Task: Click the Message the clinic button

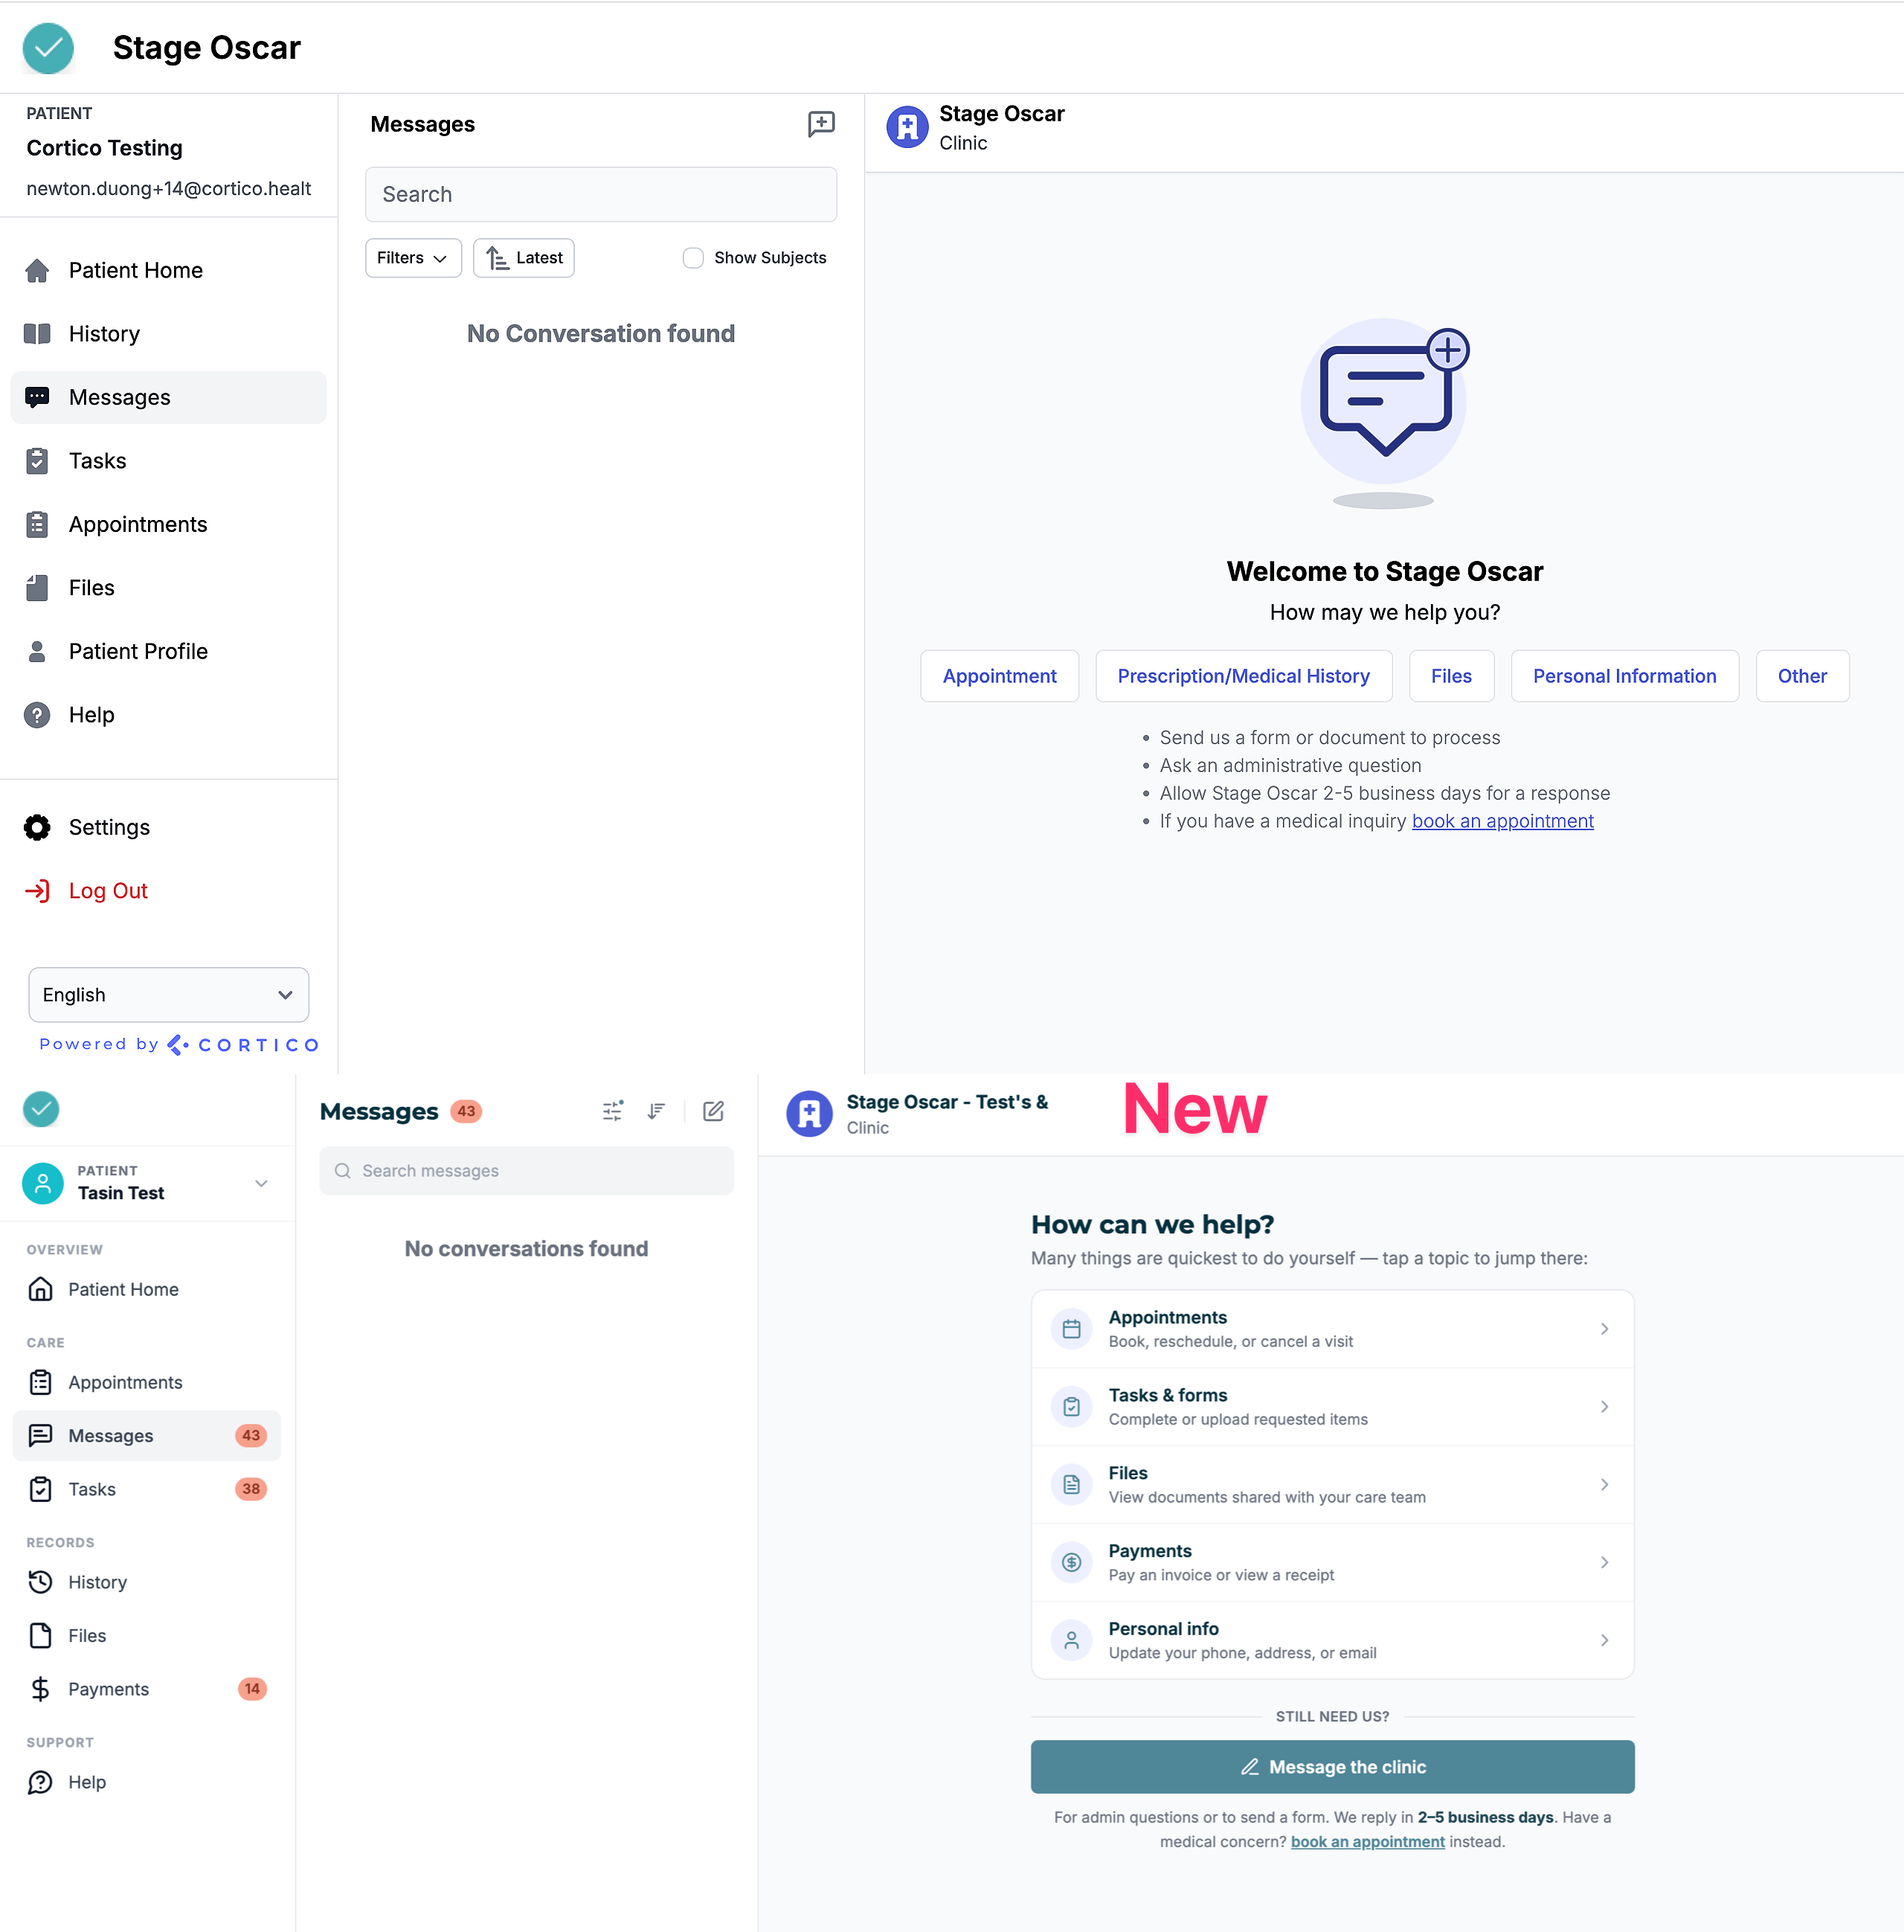Action: point(1332,1767)
